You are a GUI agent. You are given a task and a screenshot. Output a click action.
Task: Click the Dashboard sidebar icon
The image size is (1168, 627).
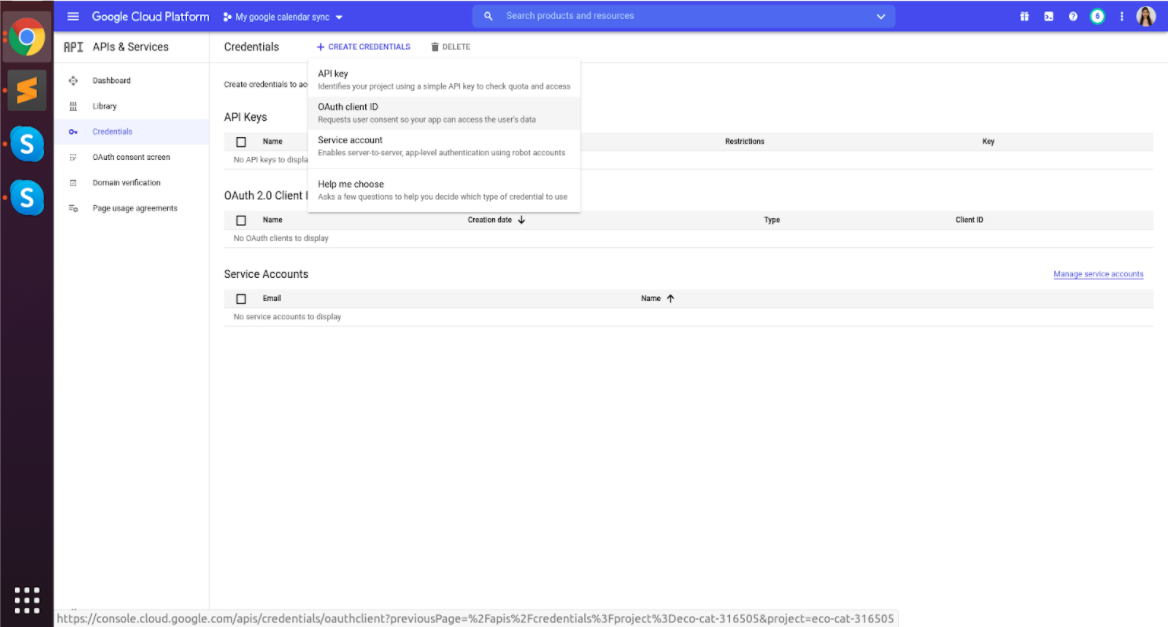click(x=73, y=80)
